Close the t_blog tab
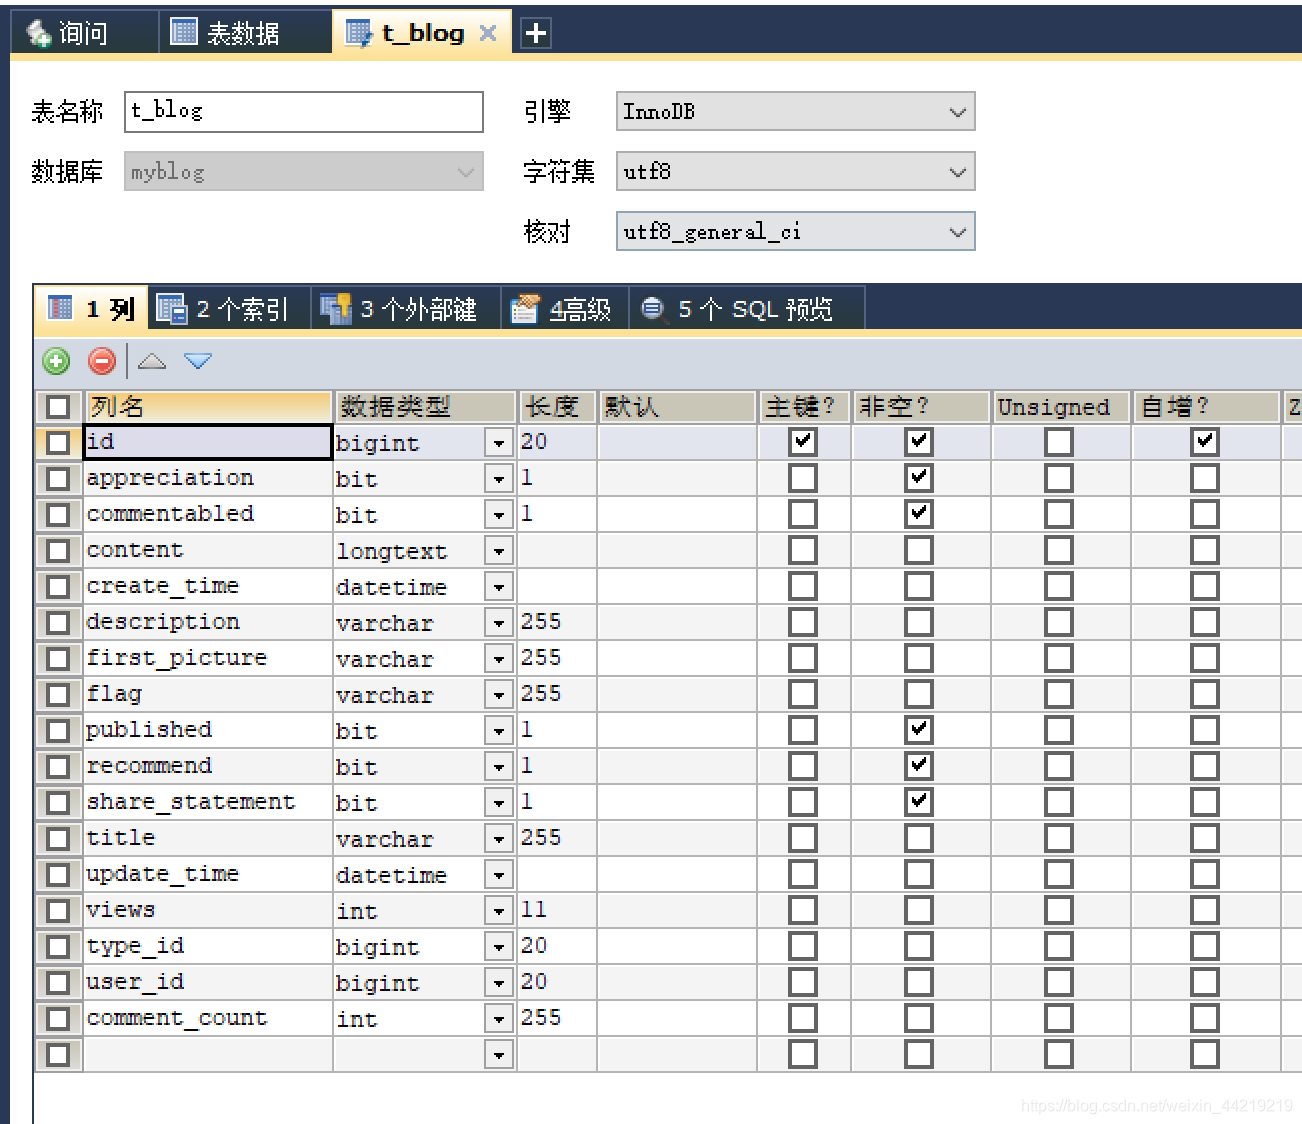The height and width of the screenshot is (1124, 1302). 488,33
